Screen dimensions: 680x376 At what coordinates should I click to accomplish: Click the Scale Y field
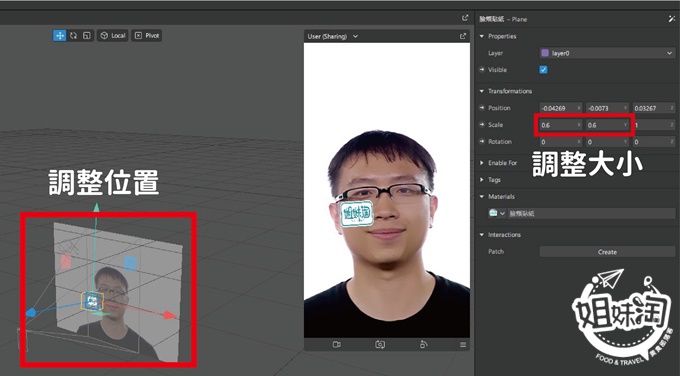tap(608, 125)
